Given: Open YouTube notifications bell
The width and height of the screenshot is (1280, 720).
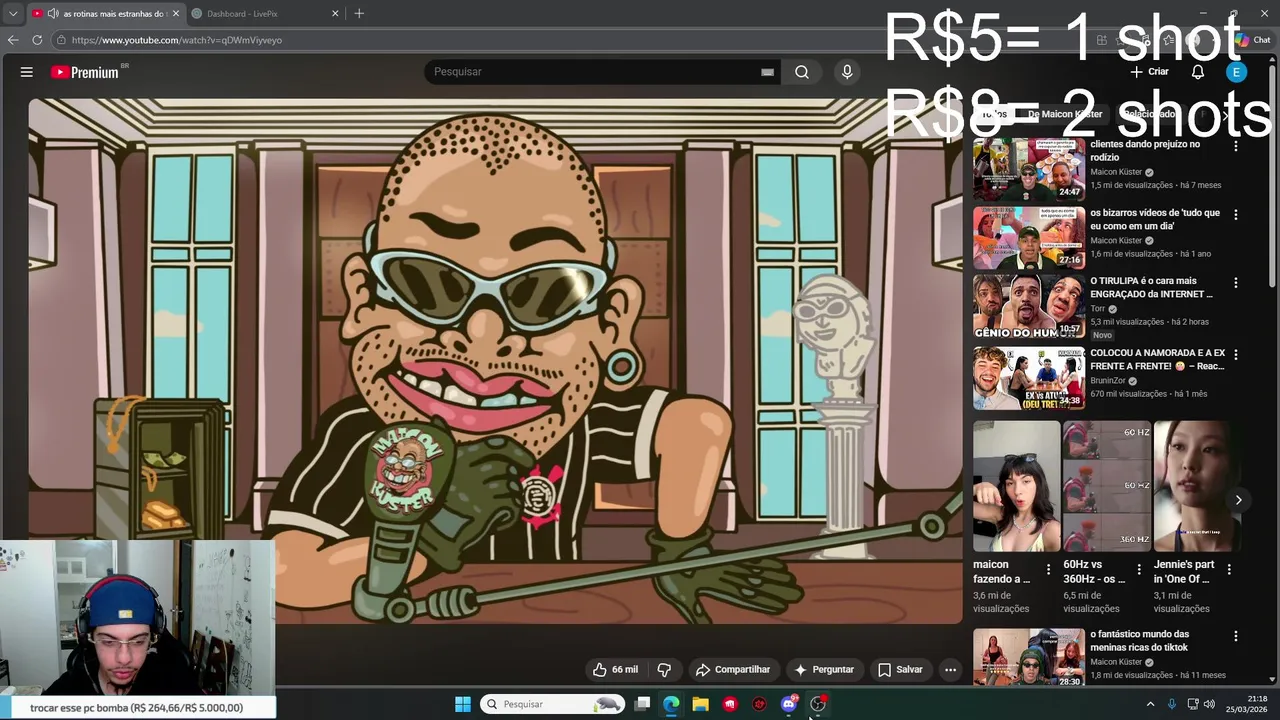Looking at the screenshot, I should coord(1197,72).
